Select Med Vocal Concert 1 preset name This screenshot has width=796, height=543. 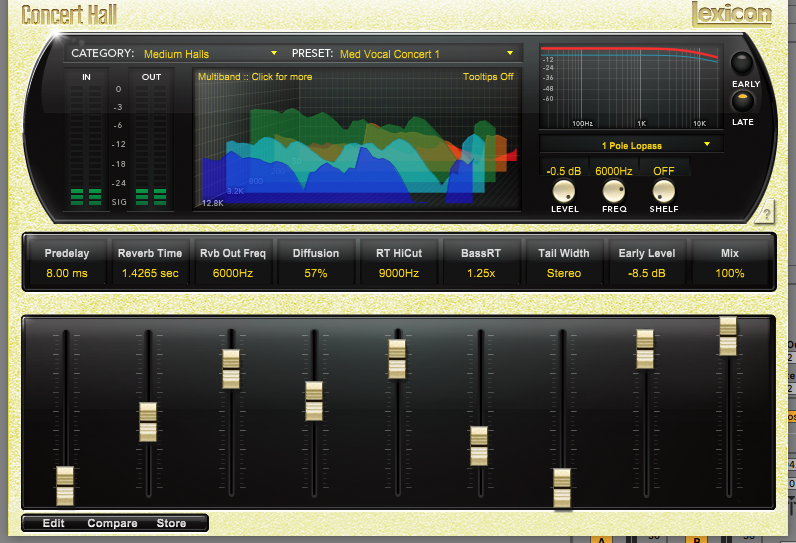point(389,54)
